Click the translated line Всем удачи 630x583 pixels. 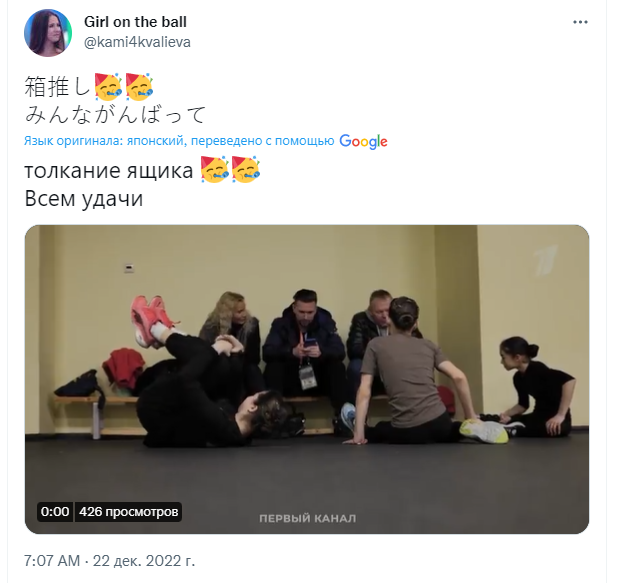(84, 198)
